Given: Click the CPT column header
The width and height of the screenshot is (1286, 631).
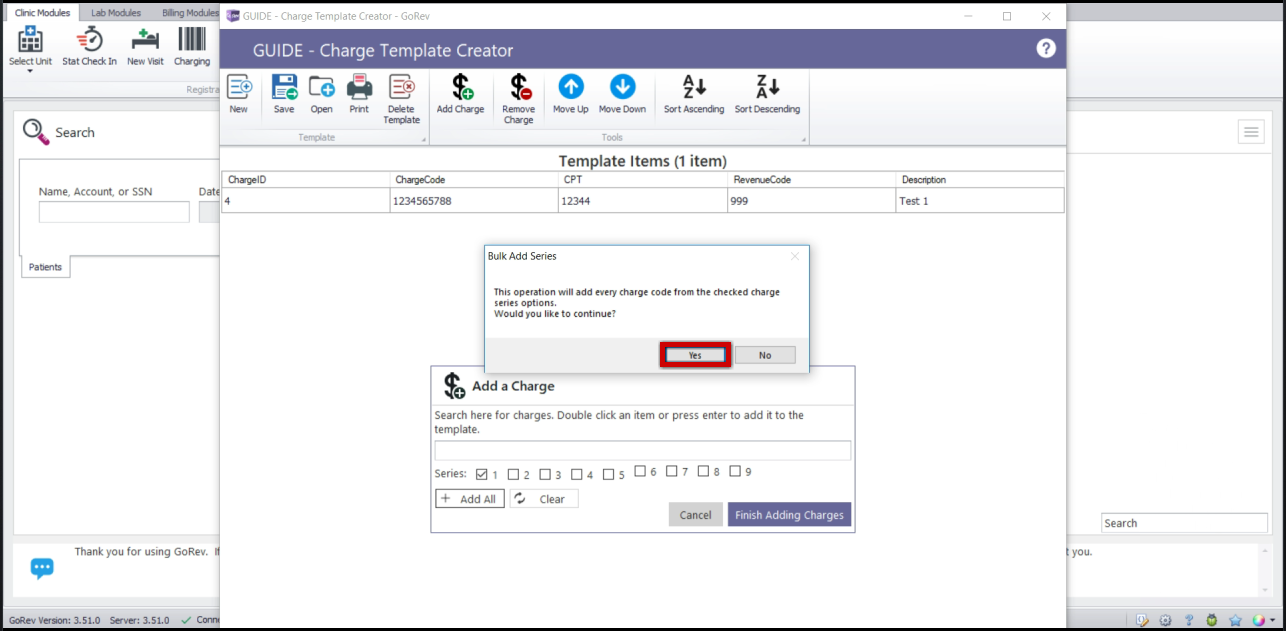Looking at the screenshot, I should (643, 180).
